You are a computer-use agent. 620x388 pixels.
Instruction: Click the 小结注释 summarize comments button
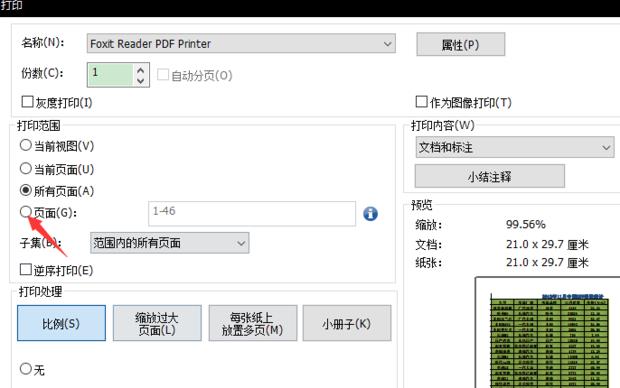490,176
